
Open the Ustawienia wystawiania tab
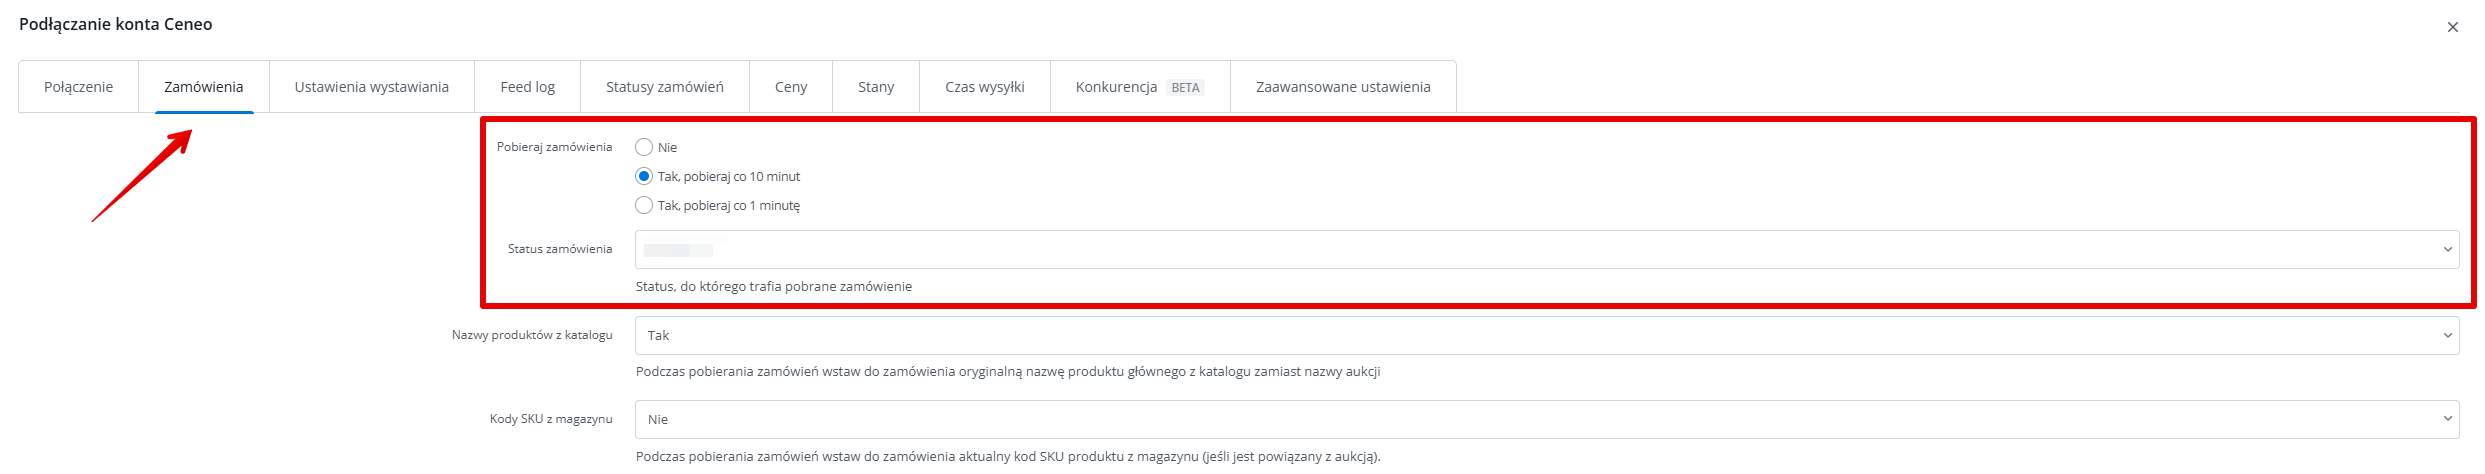click(371, 87)
